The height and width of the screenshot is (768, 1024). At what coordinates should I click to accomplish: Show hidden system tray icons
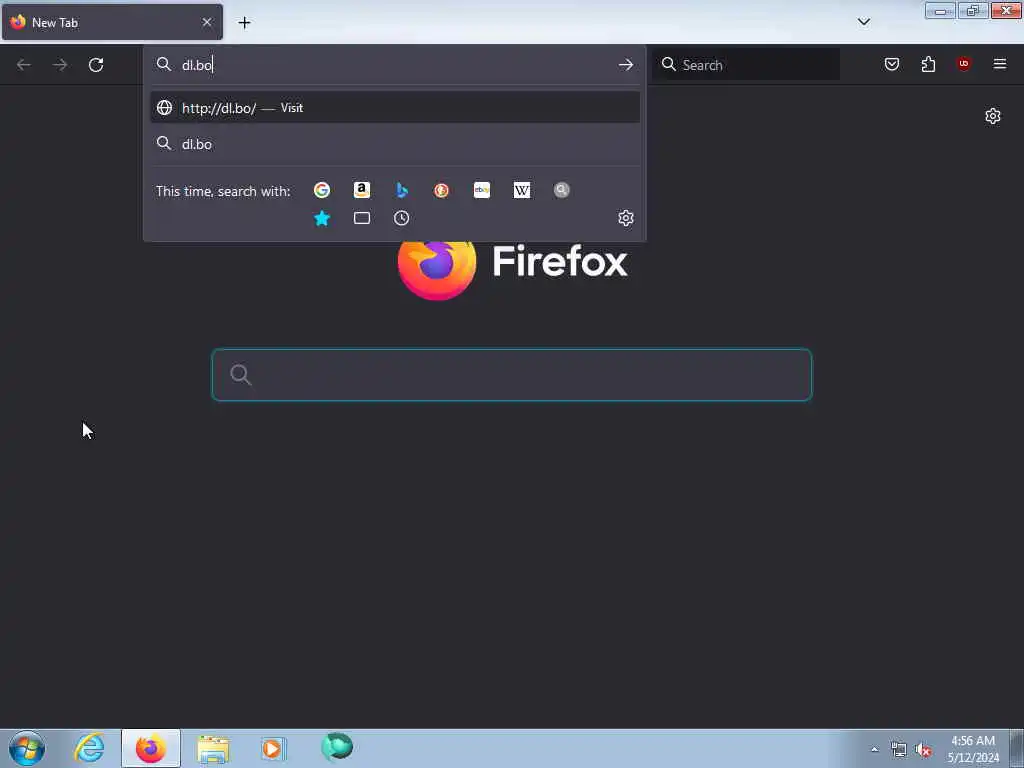[874, 749]
